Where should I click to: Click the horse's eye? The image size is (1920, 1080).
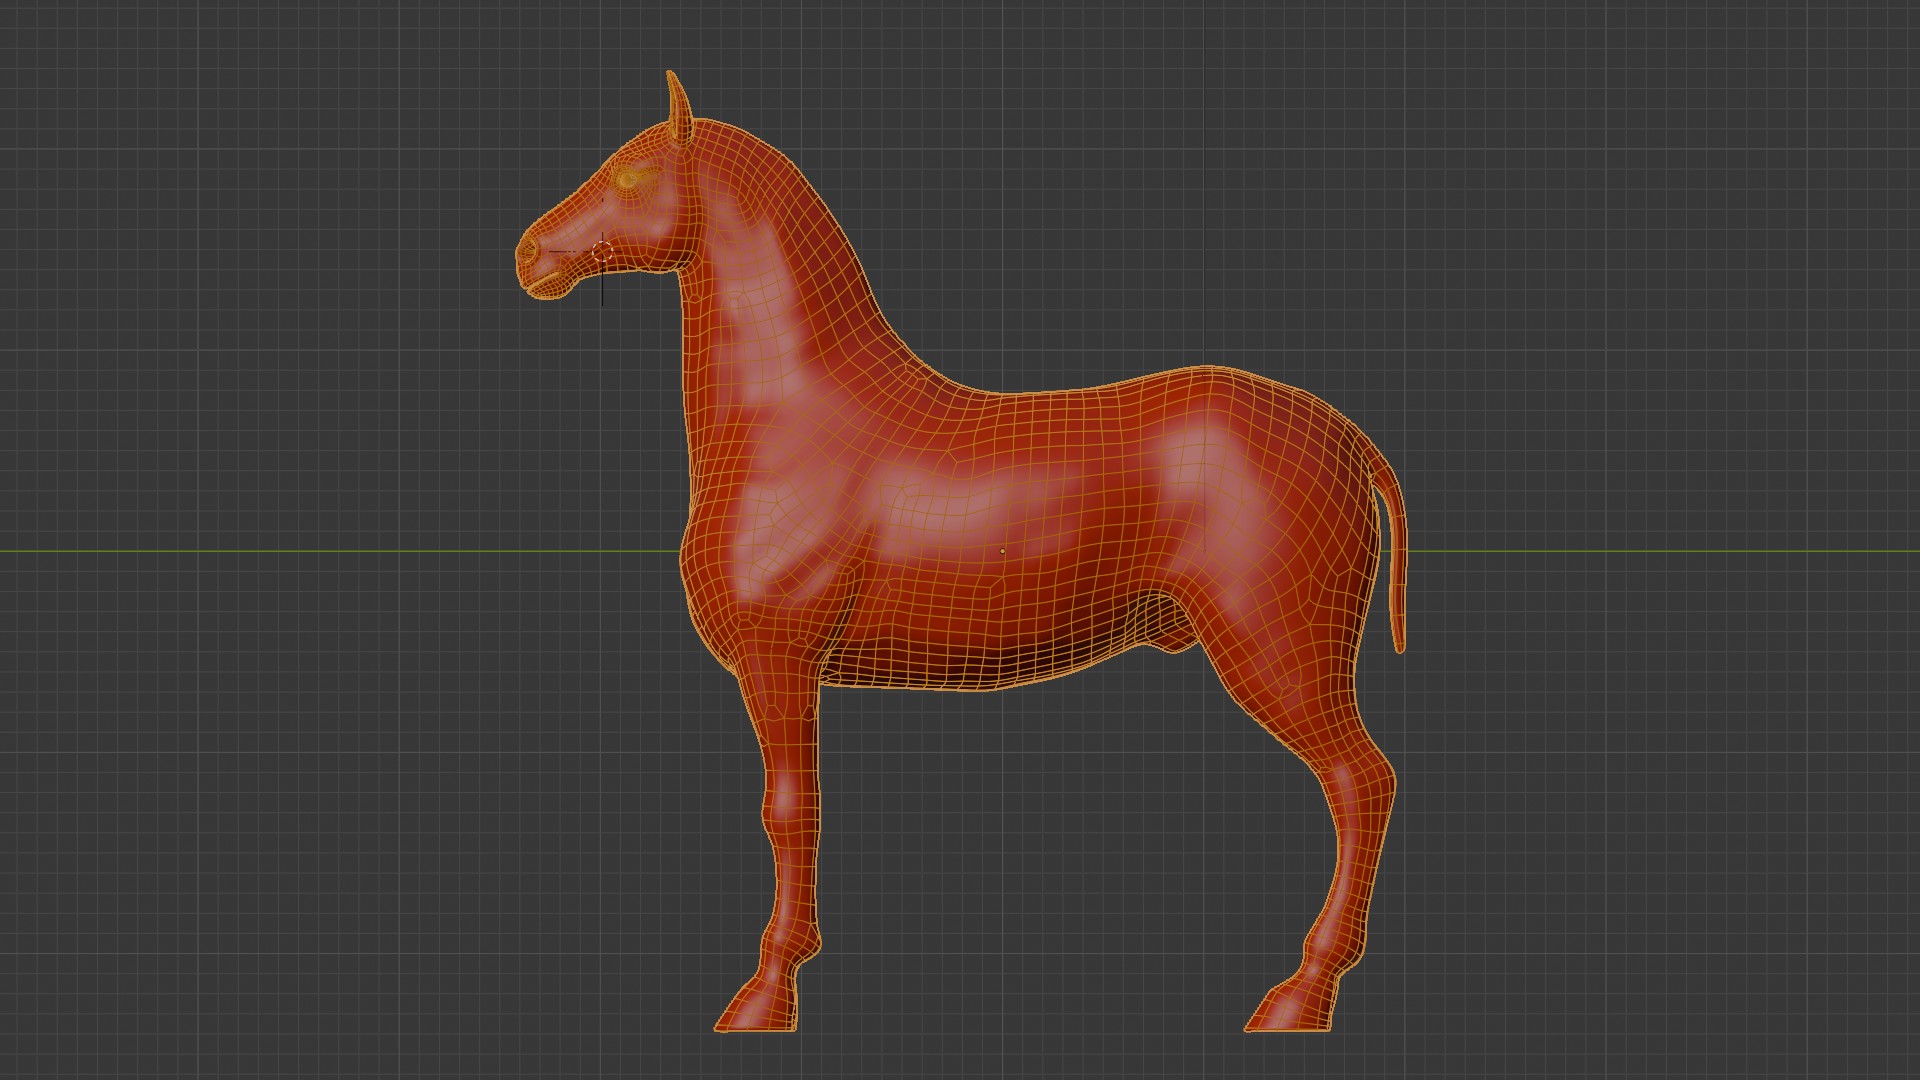[x=630, y=180]
